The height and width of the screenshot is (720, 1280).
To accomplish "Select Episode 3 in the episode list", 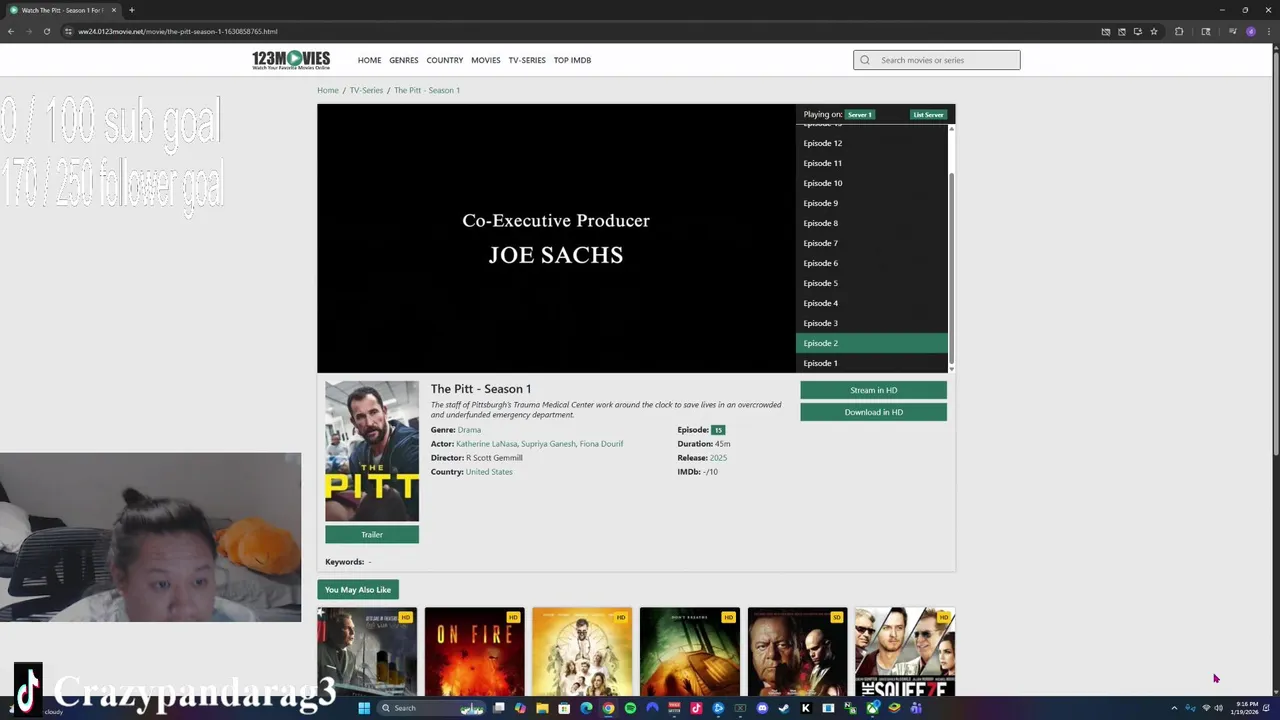I will click(x=871, y=323).
